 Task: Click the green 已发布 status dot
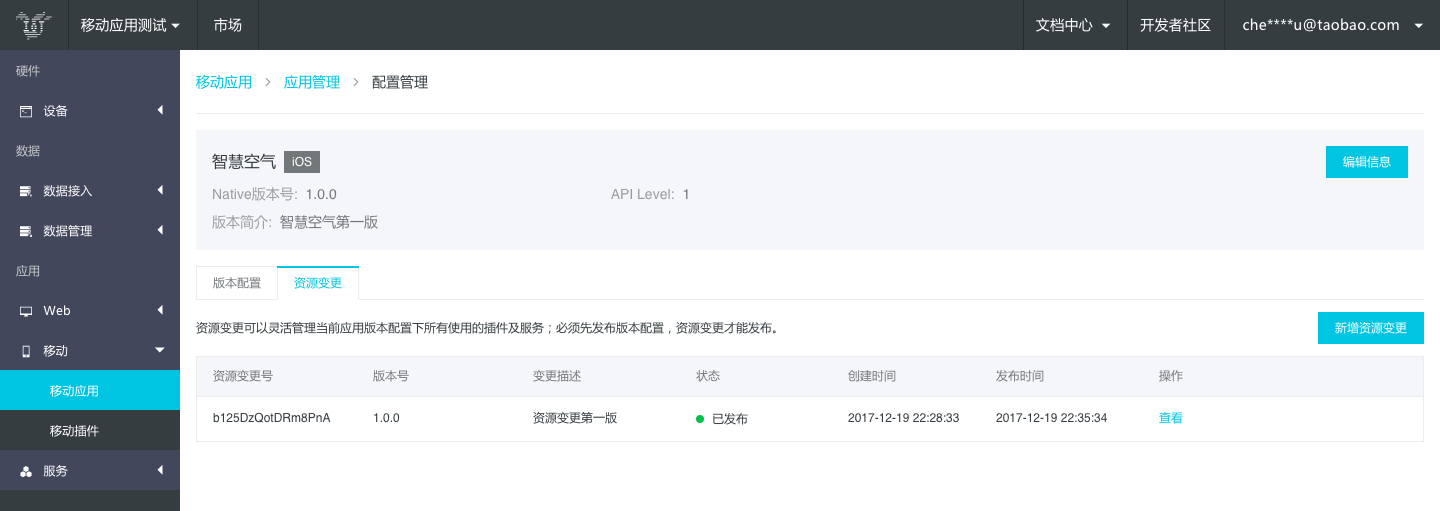click(700, 418)
